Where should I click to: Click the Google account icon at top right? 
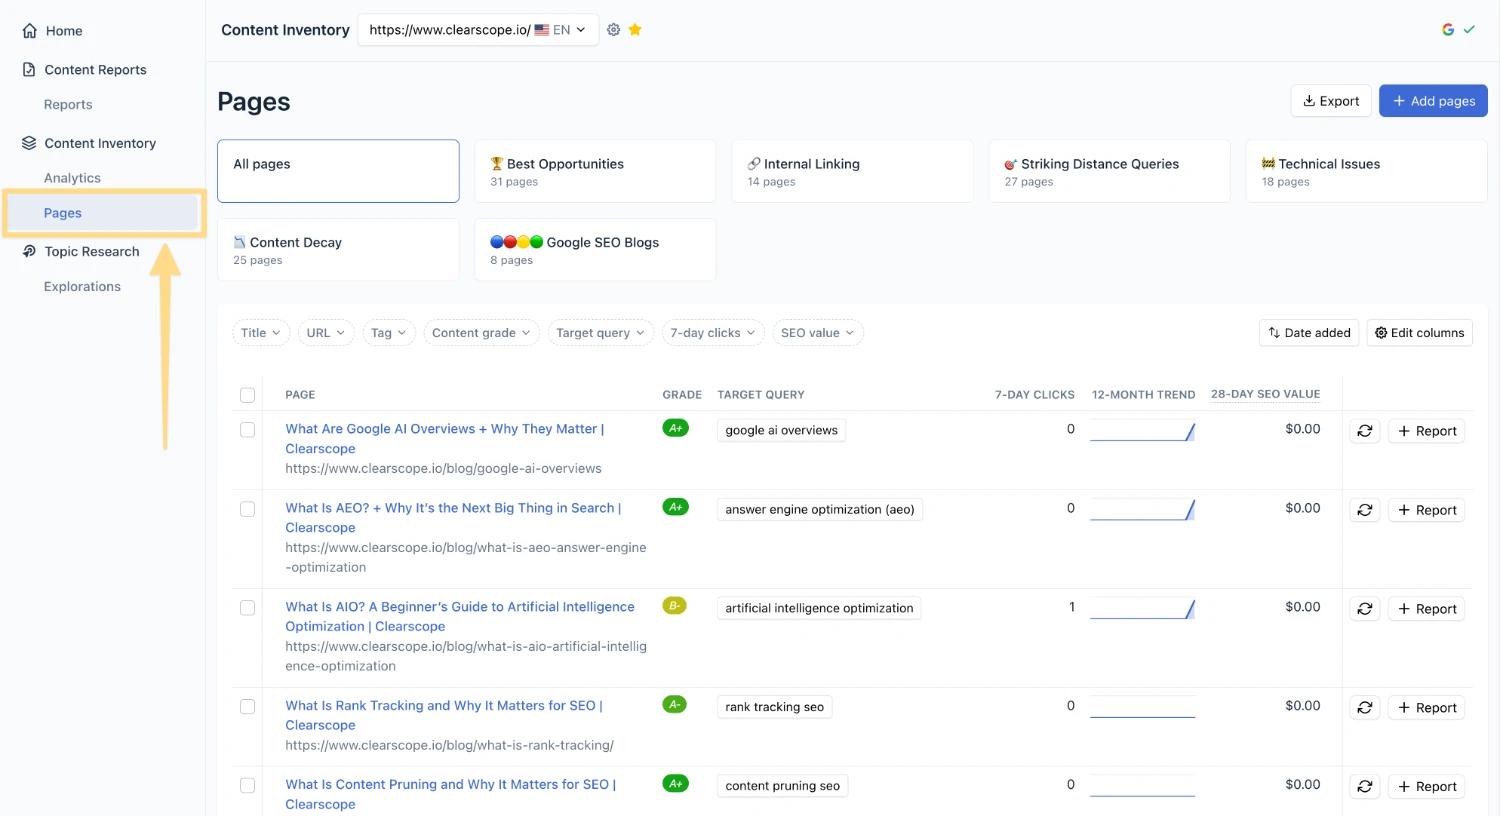click(1448, 30)
